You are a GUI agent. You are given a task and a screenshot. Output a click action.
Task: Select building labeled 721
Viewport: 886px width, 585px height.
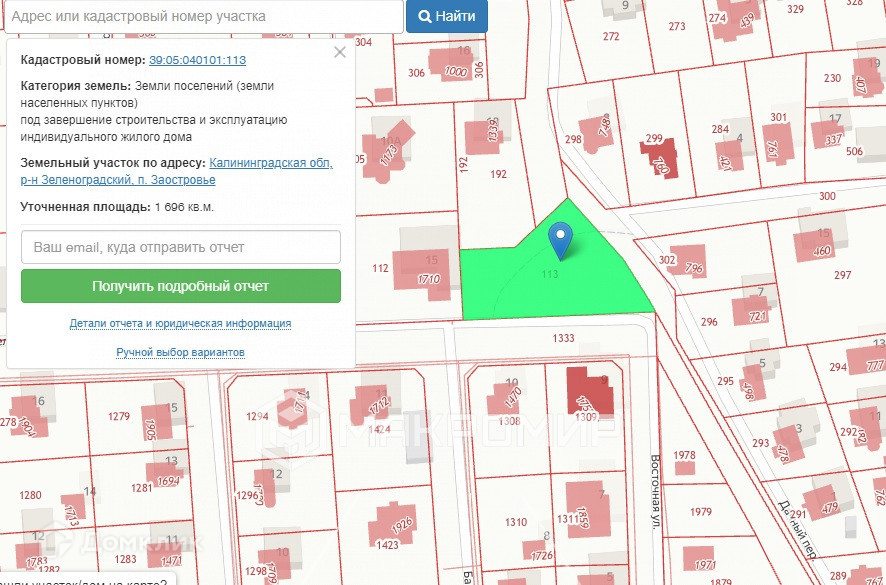(x=750, y=311)
